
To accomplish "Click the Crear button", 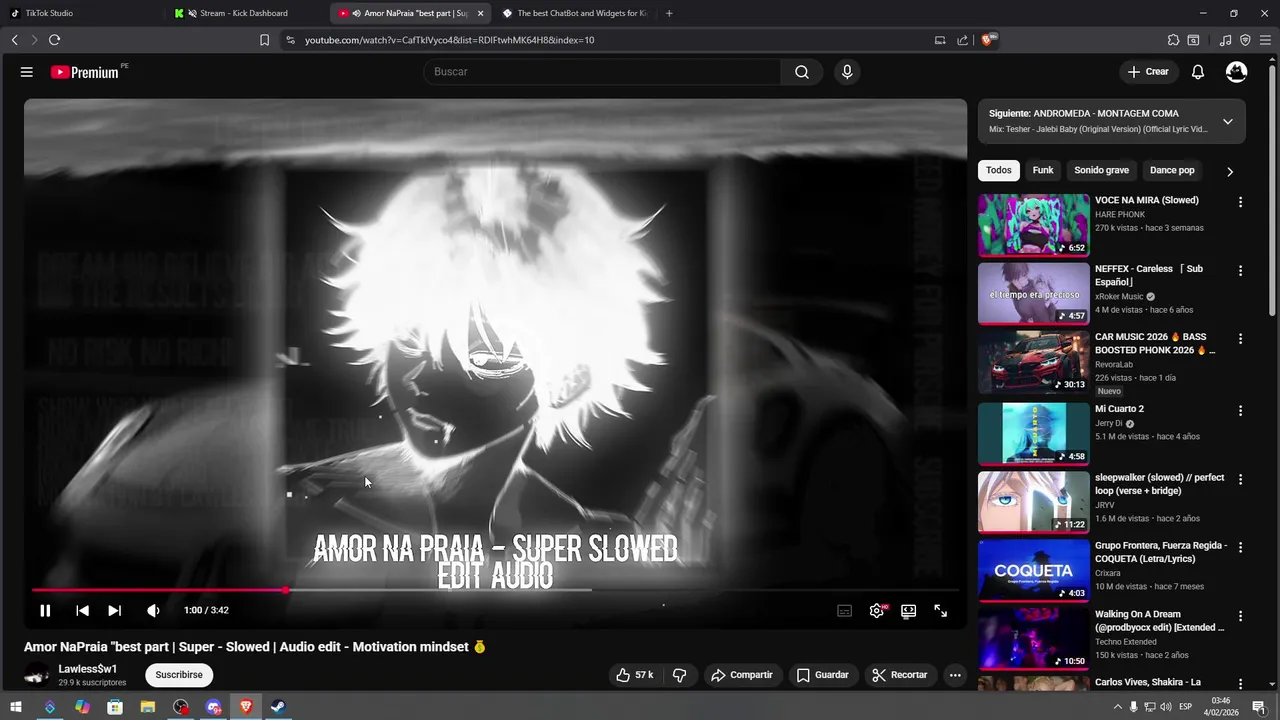I will pos(1148,72).
